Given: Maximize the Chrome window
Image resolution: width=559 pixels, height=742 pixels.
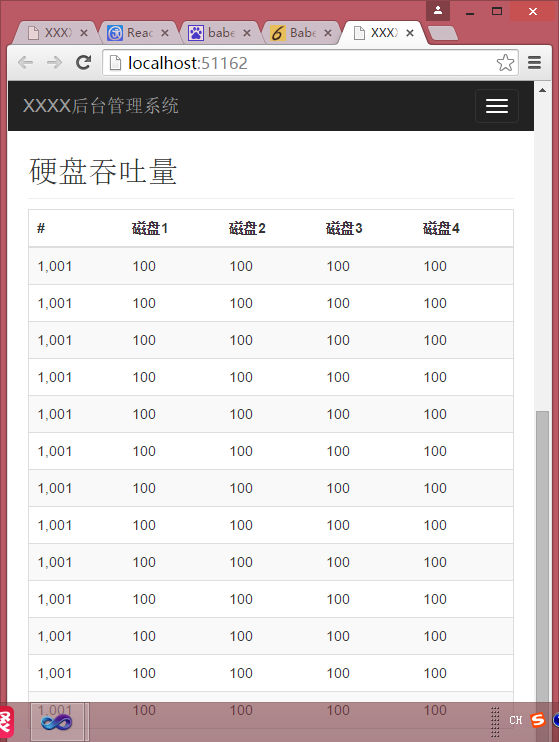Looking at the screenshot, I should tap(497, 11).
